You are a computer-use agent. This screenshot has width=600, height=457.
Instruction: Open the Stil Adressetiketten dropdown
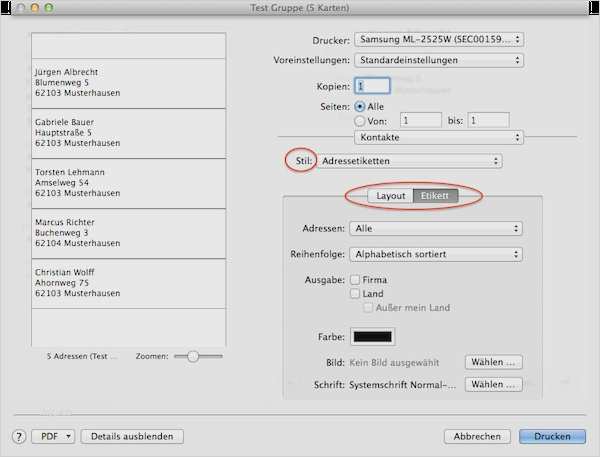(x=409, y=161)
